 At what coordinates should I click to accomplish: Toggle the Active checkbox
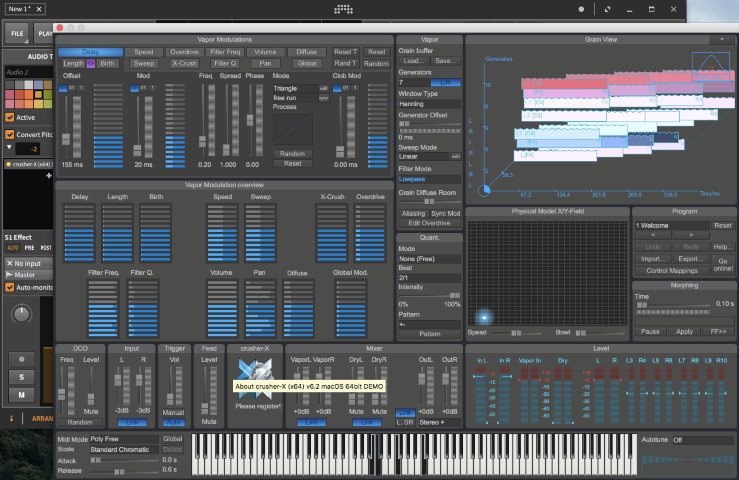[x=9, y=117]
